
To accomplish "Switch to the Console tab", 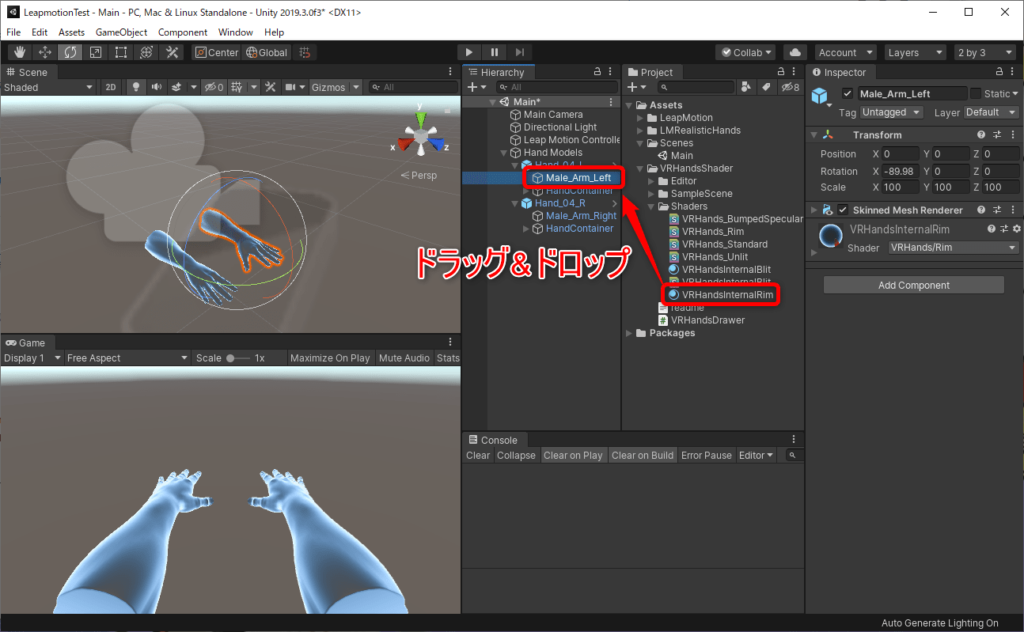I will [x=494, y=440].
